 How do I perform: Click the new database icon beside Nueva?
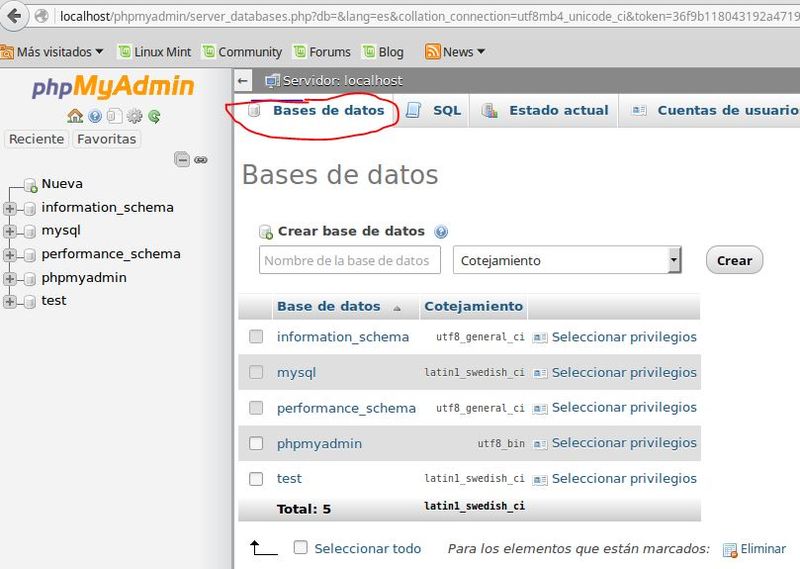click(x=31, y=185)
